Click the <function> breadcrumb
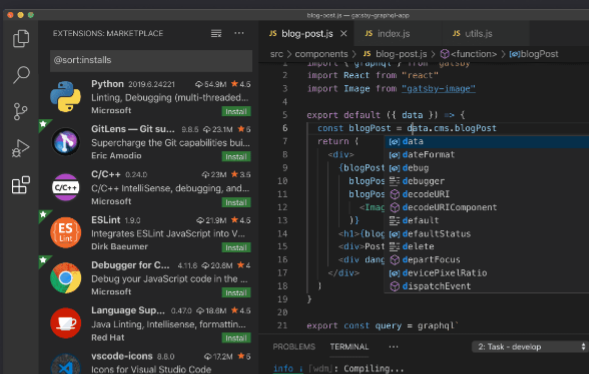The height and width of the screenshot is (374, 589). [x=468, y=54]
